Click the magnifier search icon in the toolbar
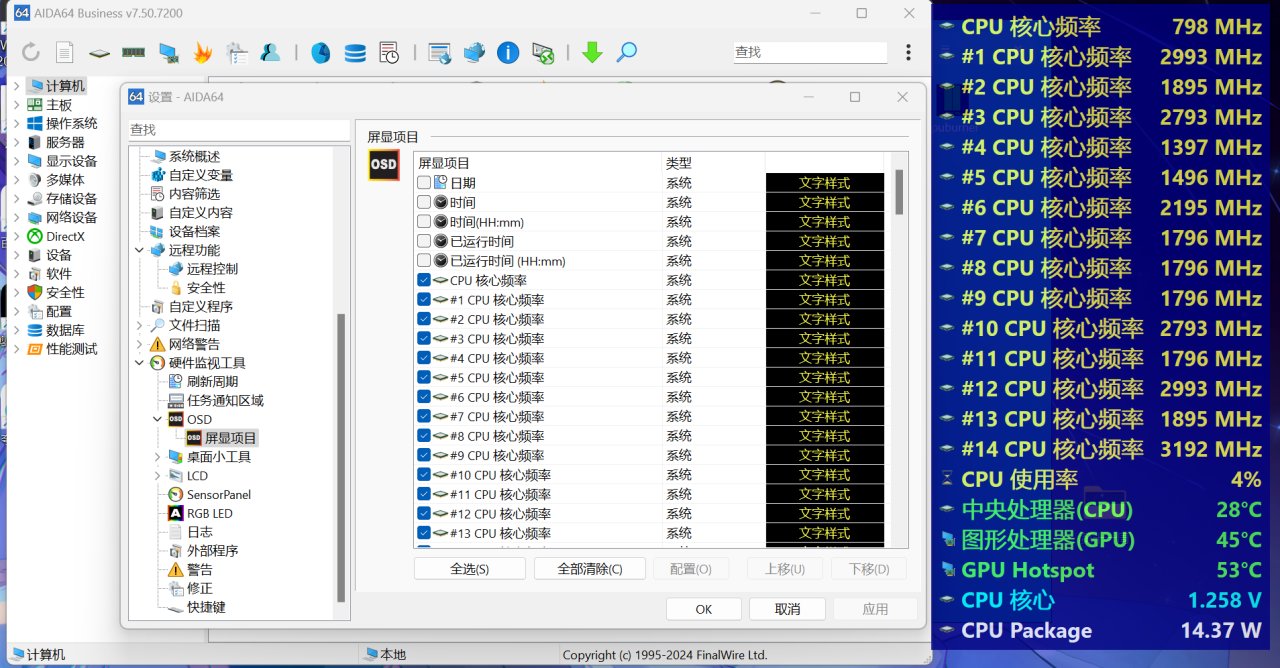 (x=626, y=52)
